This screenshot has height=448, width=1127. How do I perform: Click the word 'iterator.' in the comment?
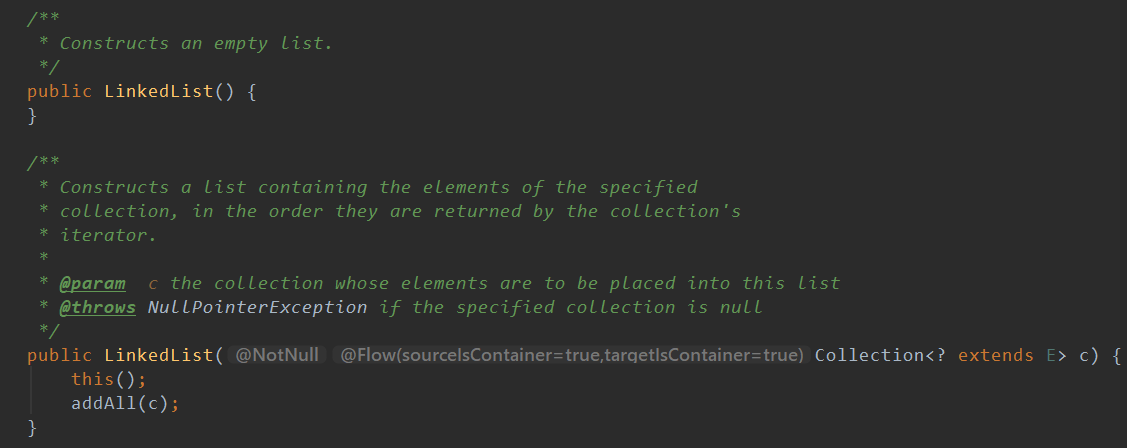[109, 235]
